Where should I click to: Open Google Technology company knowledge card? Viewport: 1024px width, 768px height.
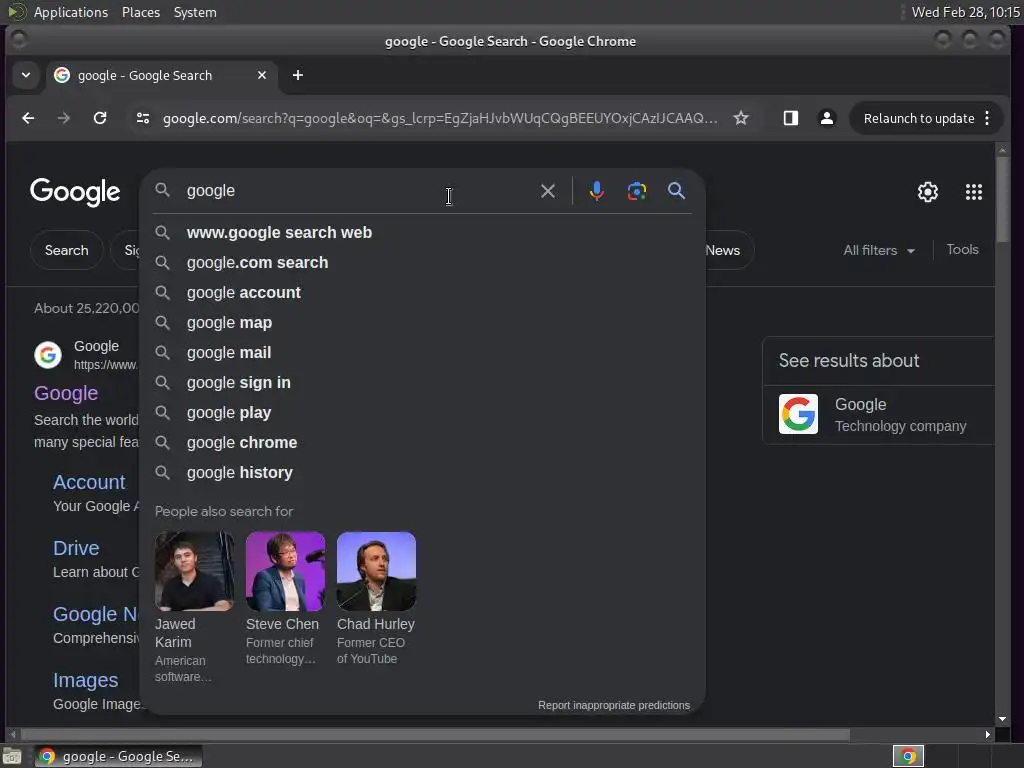(878, 415)
